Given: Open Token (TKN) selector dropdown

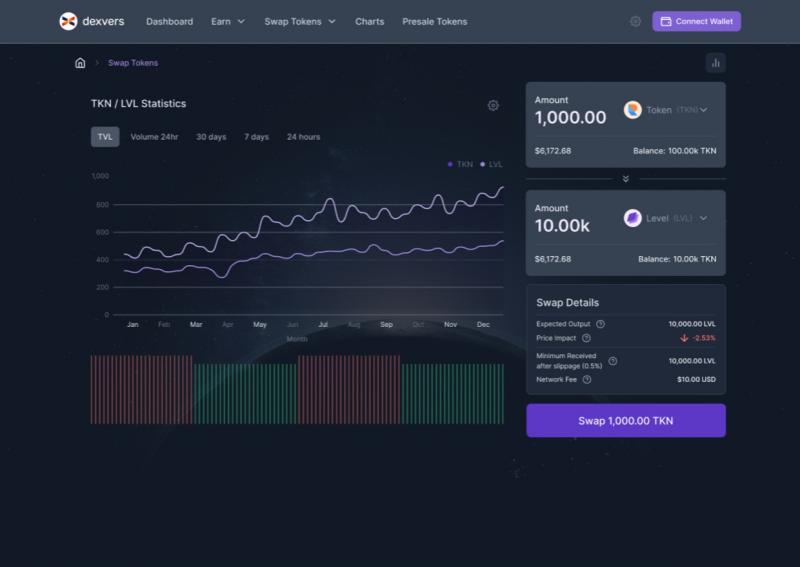Looking at the screenshot, I should click(x=666, y=110).
